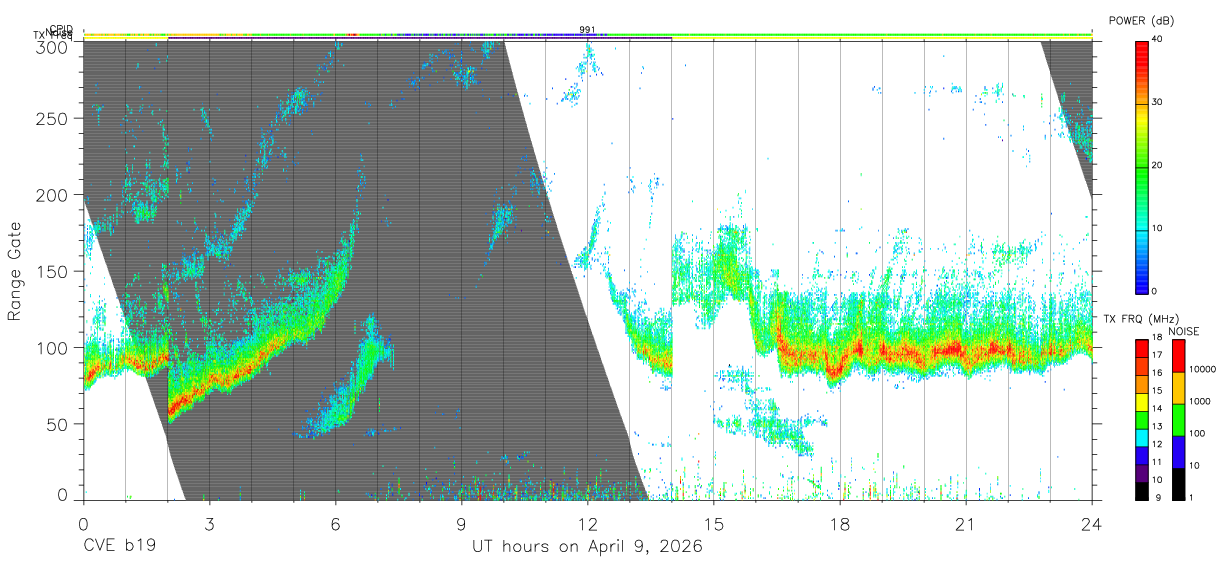1228x567 pixels.
Task: Select red segment of TX FRQ legend
Action: click(x=1142, y=349)
